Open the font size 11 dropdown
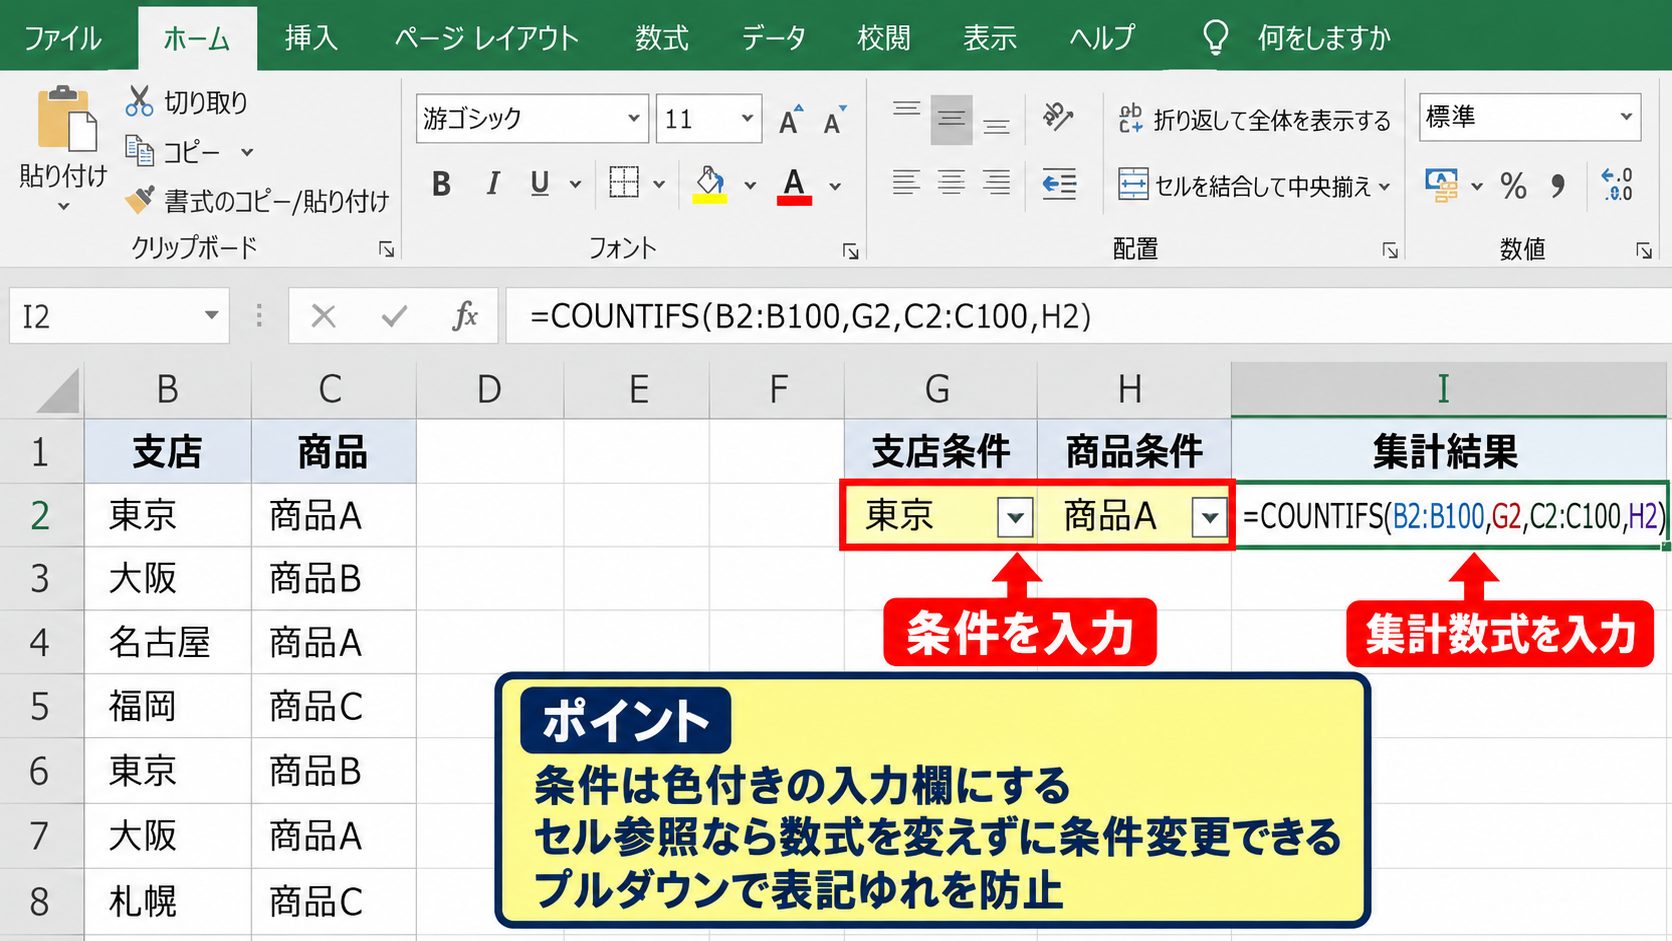 [x=747, y=118]
